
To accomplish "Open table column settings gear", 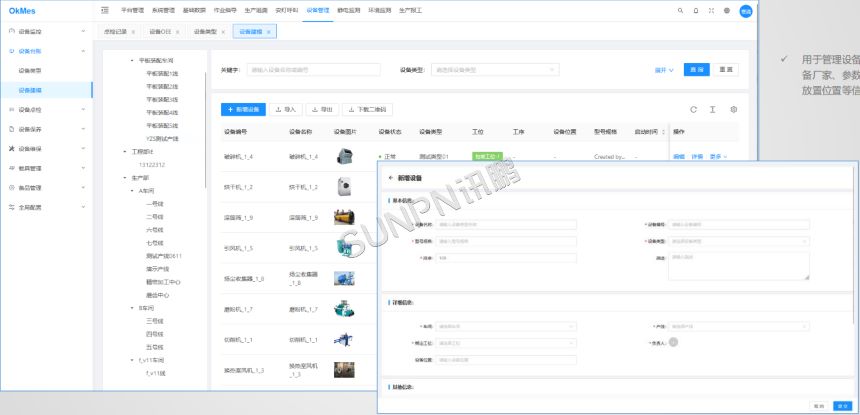I will point(733,110).
